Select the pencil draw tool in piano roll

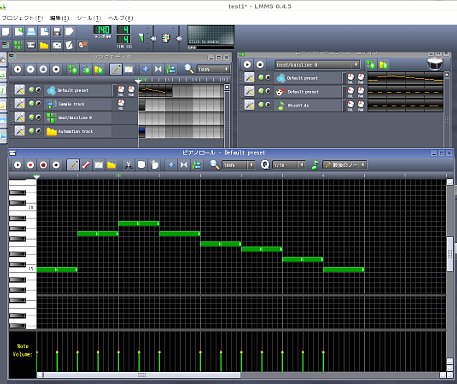73,165
